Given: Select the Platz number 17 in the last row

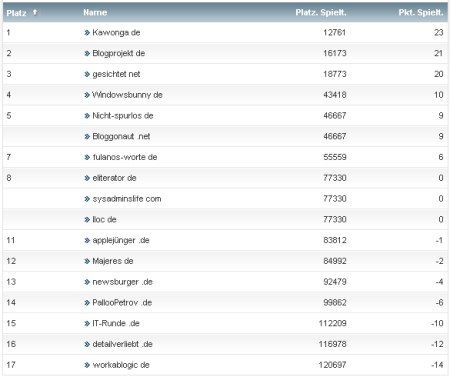Looking at the screenshot, I should click(x=11, y=365).
